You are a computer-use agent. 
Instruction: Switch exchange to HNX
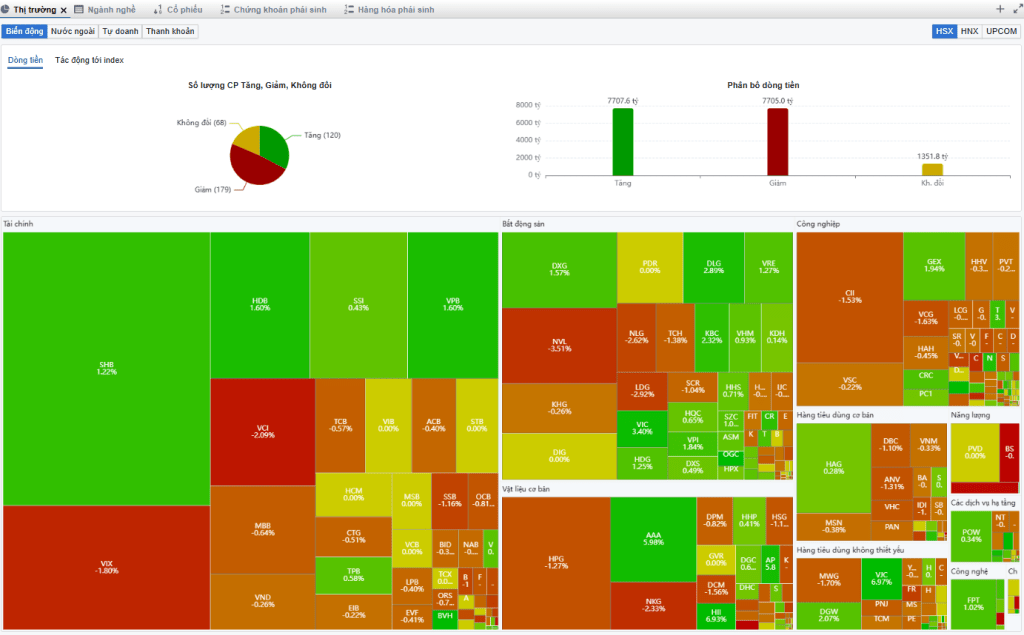point(969,31)
